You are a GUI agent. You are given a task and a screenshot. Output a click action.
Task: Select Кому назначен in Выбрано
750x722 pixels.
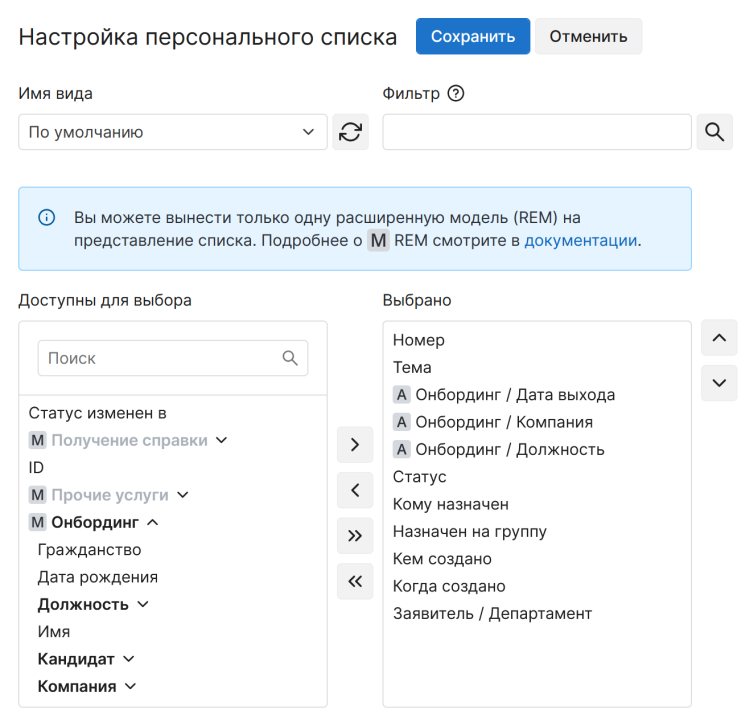click(451, 504)
